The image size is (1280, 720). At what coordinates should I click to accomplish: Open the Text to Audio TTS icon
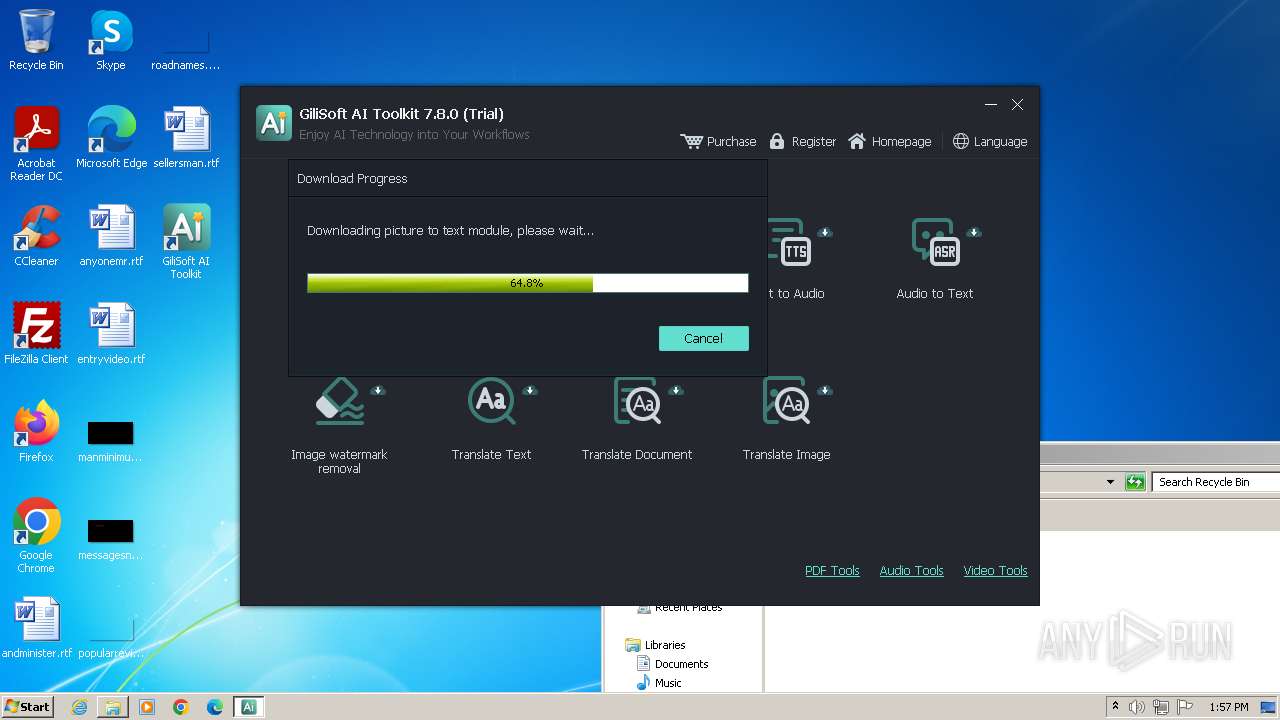(789, 242)
